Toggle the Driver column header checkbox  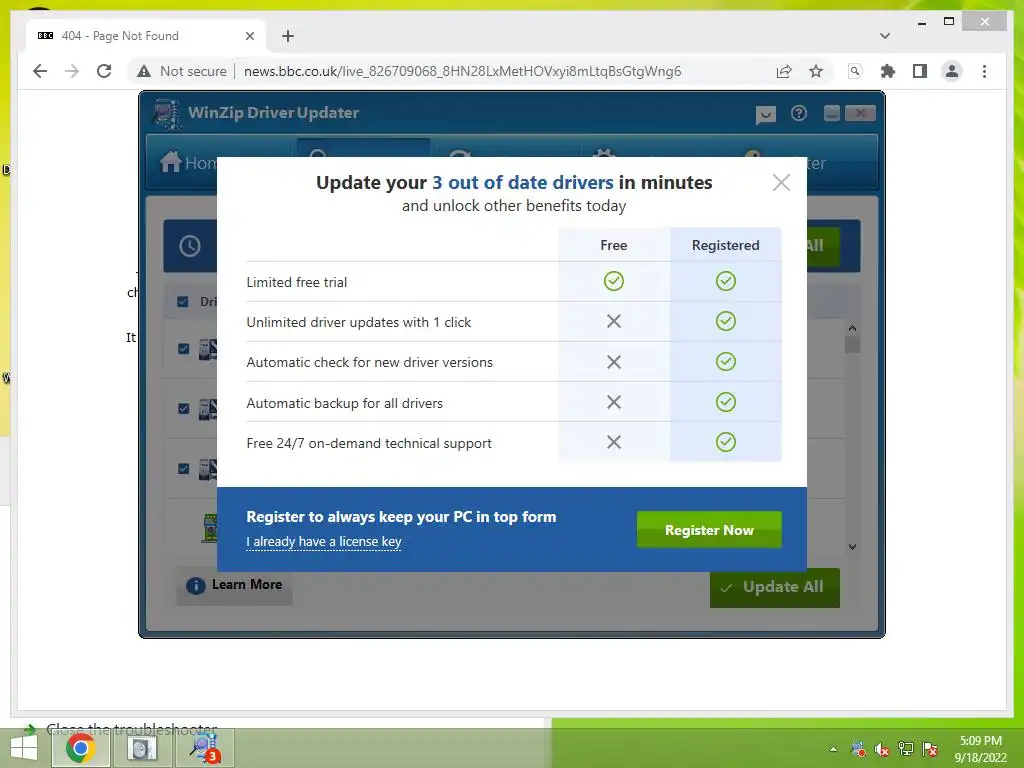183,302
